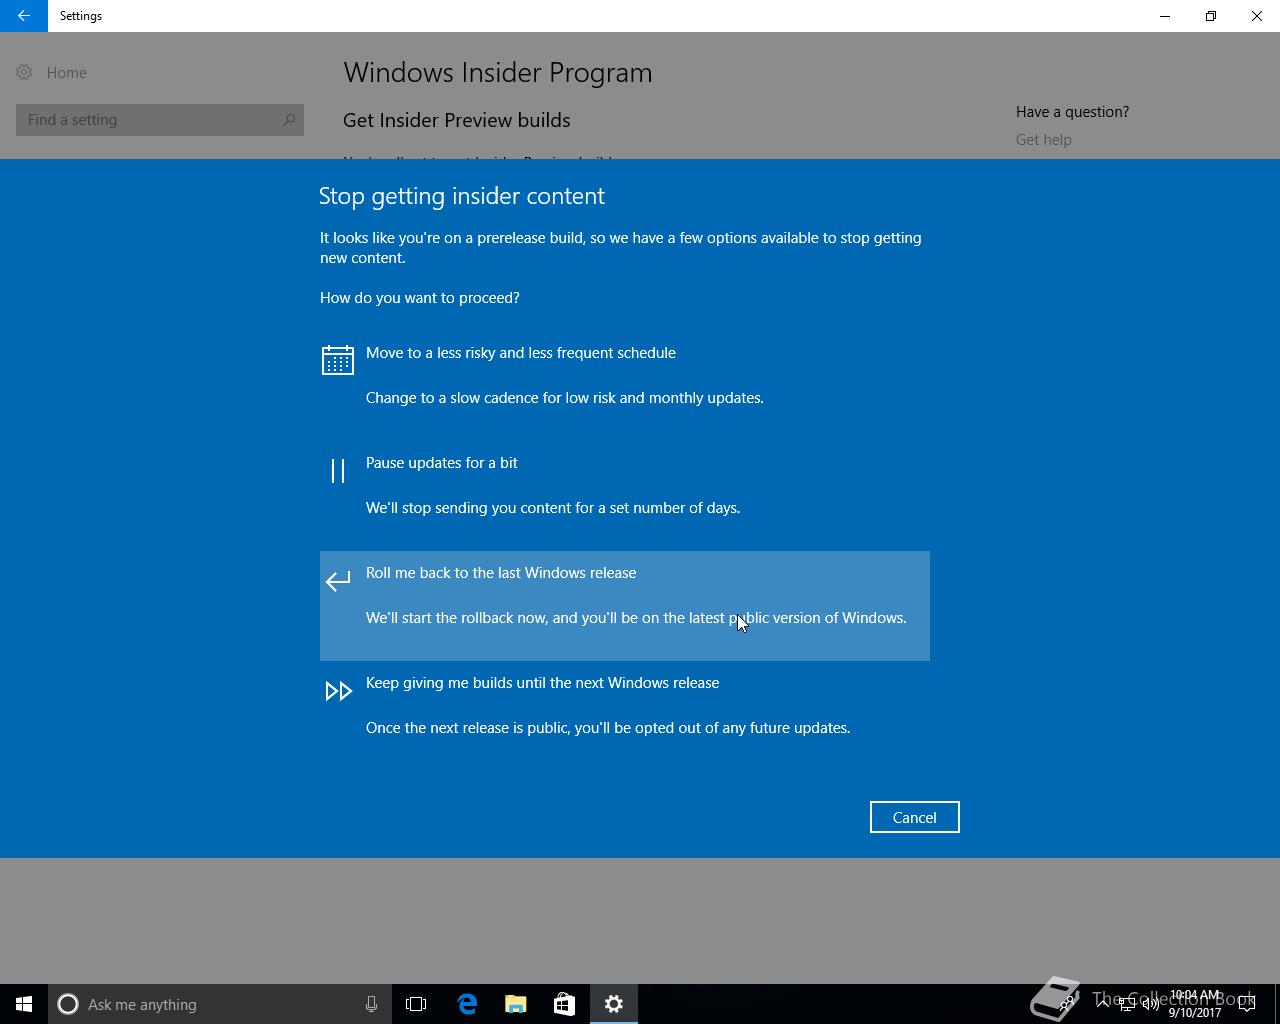Open Action Center notifications
Image resolution: width=1280 pixels, height=1024 pixels.
click(x=1247, y=1004)
